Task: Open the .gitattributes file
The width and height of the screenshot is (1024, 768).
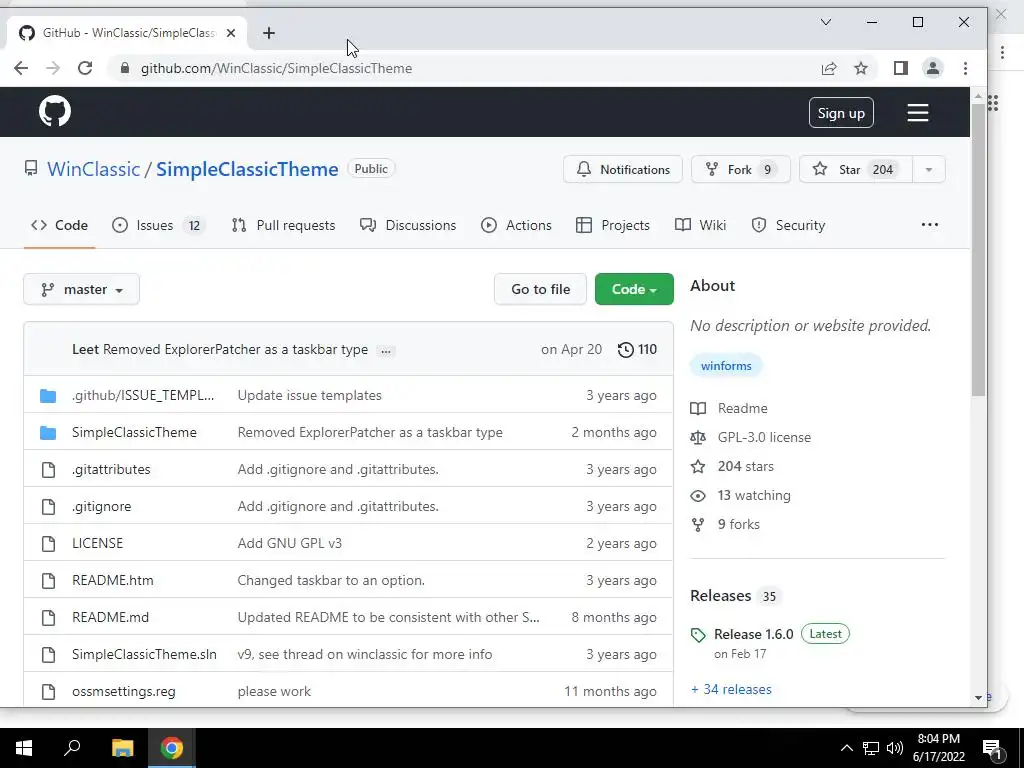Action: pos(111,469)
